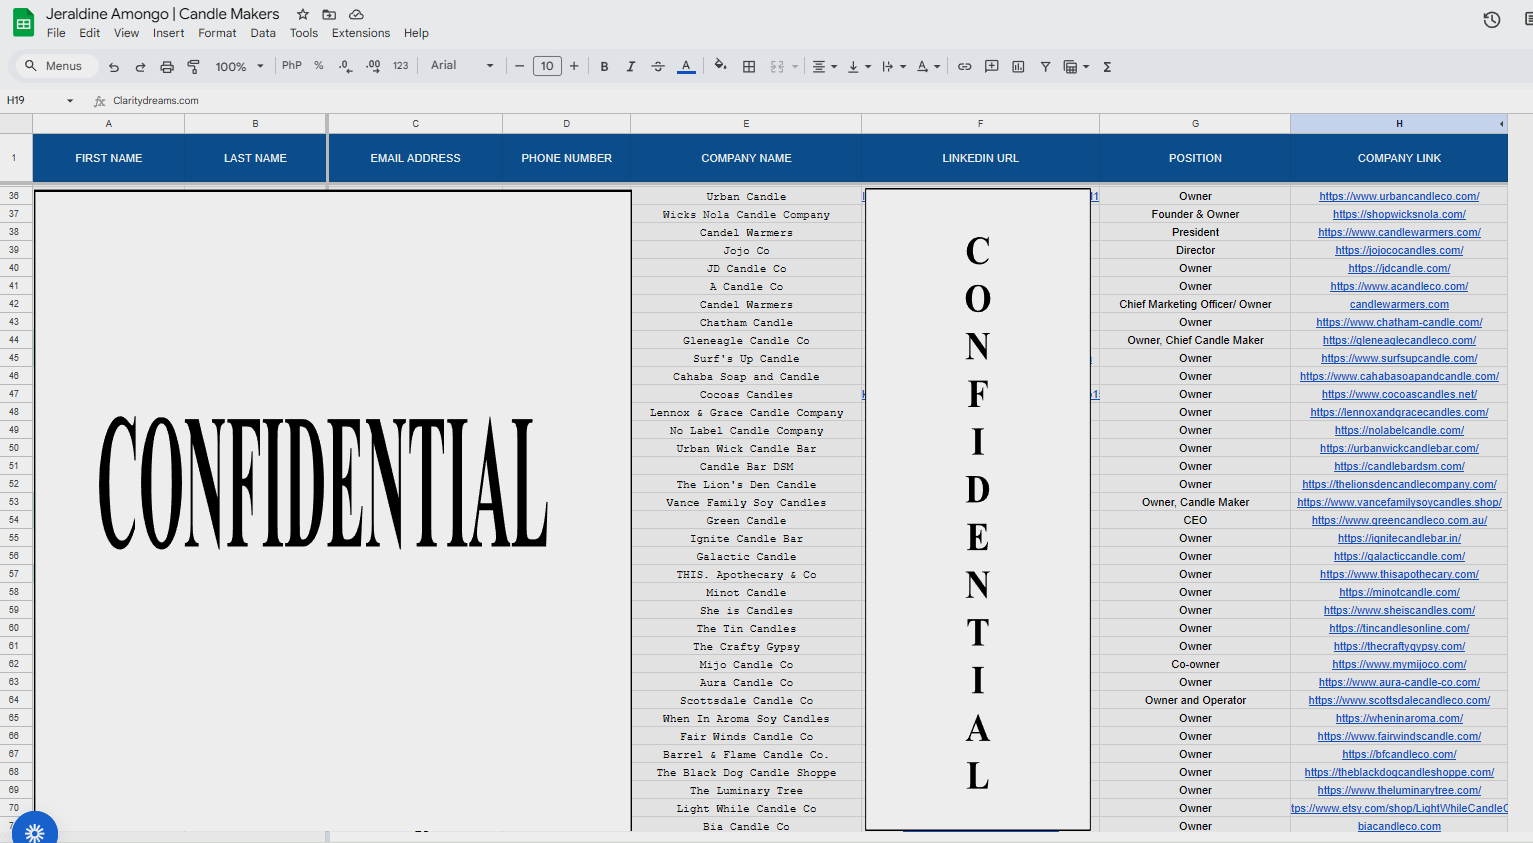1533x843 pixels.
Task: Click the undo arrow
Action: pyautogui.click(x=114, y=67)
